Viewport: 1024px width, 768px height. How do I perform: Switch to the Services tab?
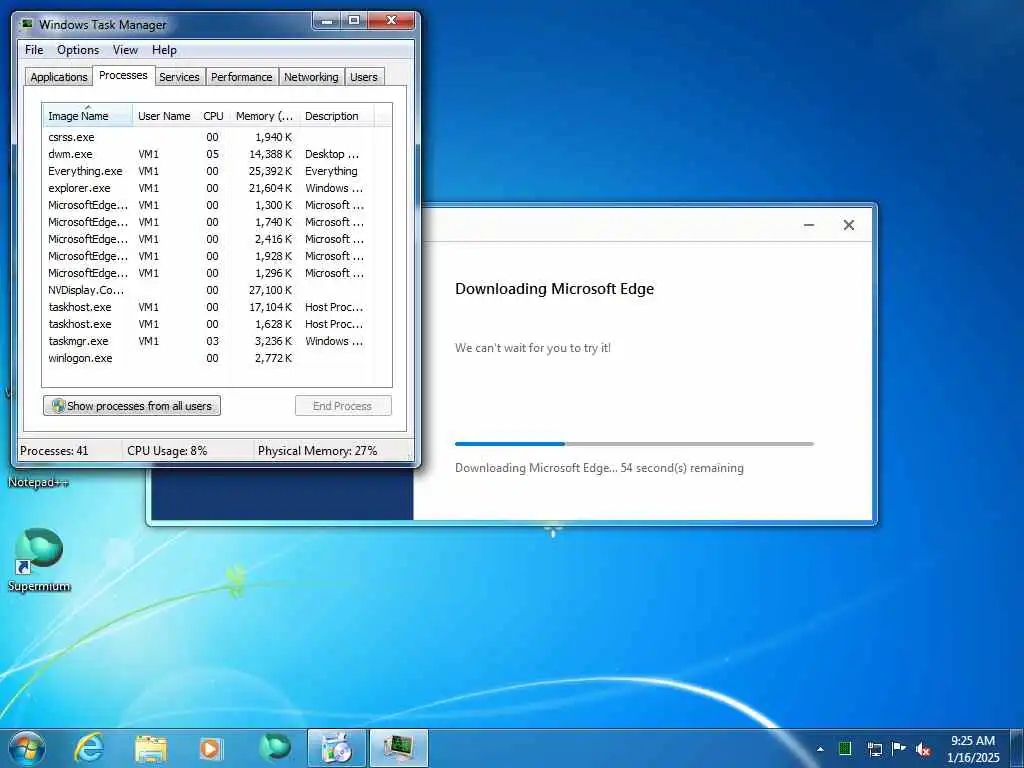click(179, 77)
